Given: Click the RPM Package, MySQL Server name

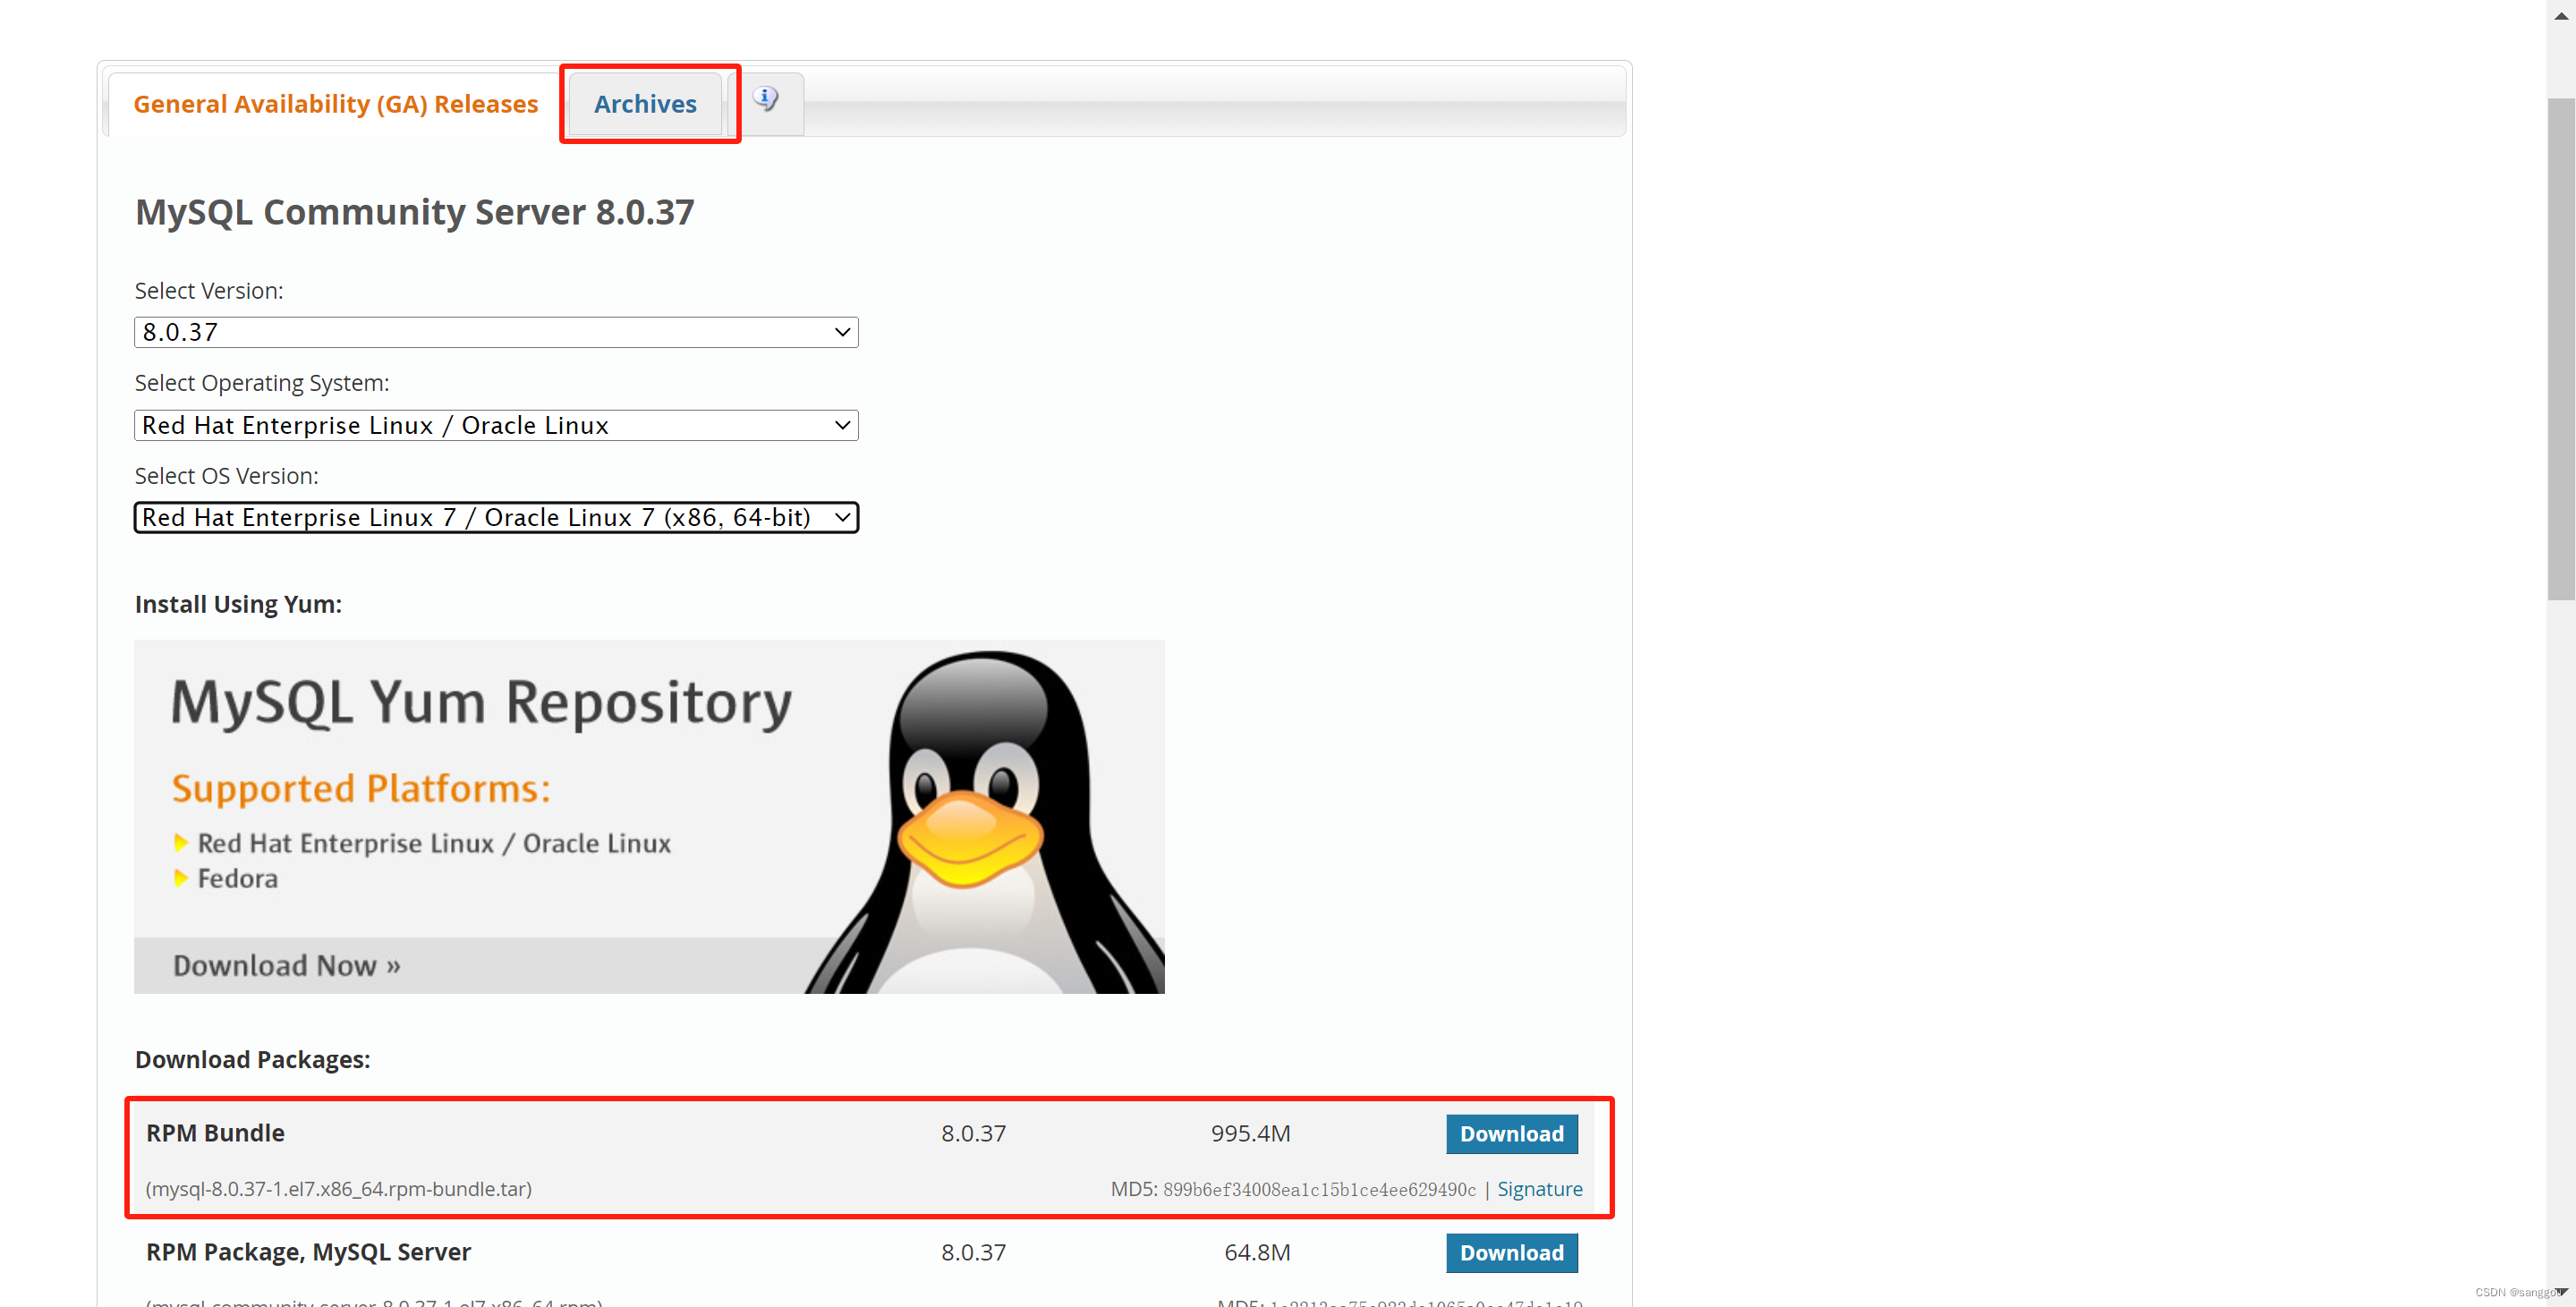Looking at the screenshot, I should (x=308, y=1252).
